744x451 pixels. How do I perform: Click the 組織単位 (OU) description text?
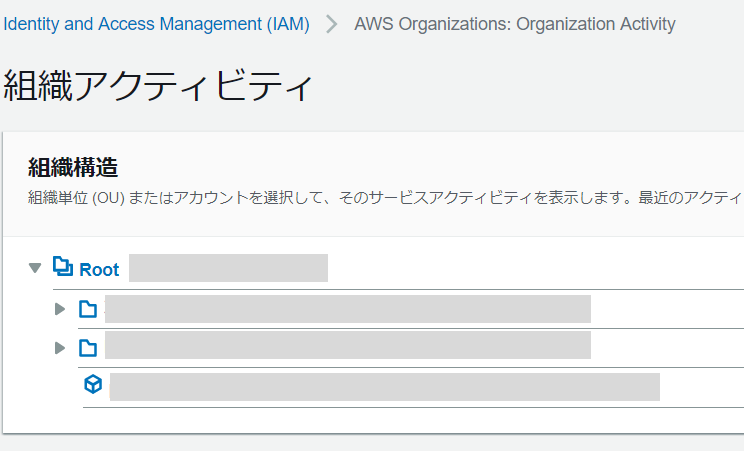76,197
